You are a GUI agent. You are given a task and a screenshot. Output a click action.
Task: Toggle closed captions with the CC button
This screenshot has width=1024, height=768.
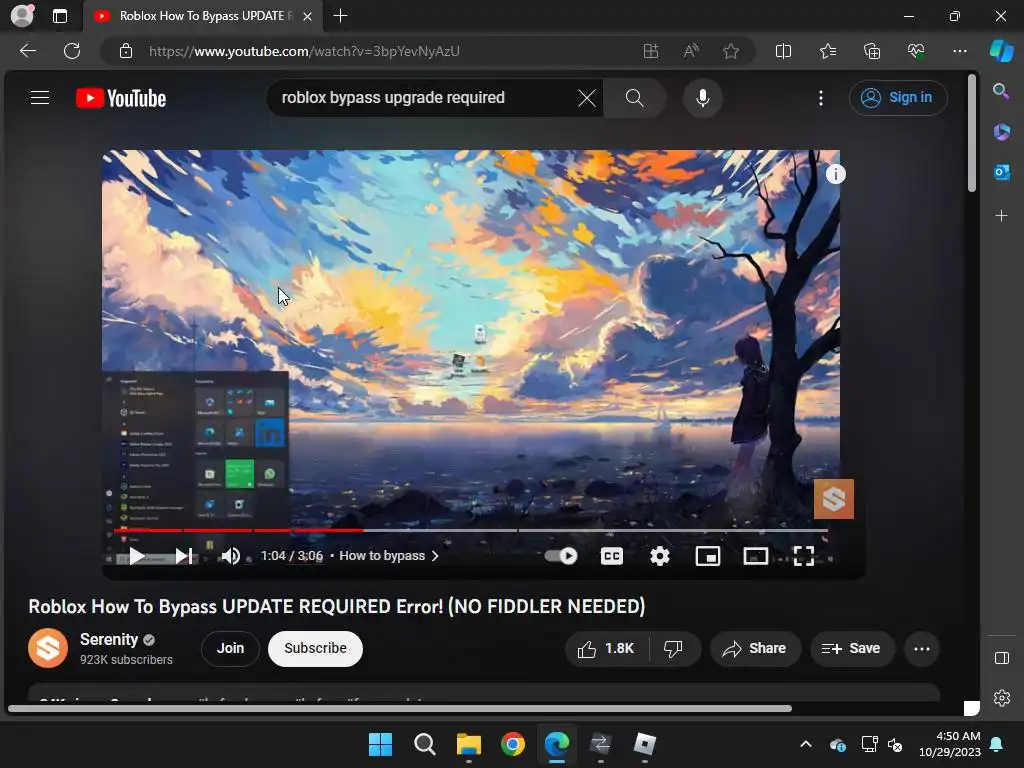(611, 556)
